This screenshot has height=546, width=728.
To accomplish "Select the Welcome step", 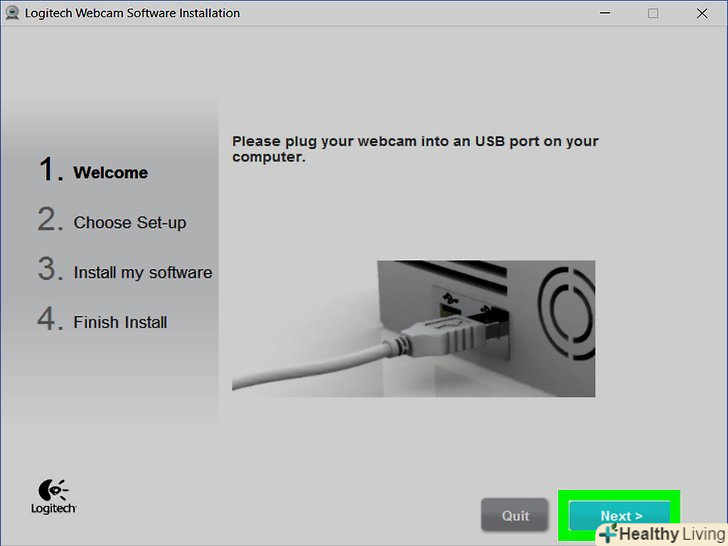I will 93,170.
